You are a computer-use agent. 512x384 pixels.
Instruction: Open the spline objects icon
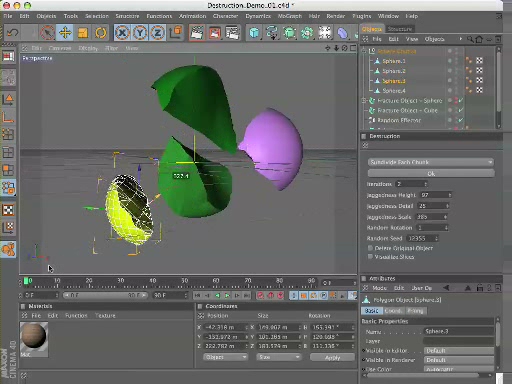(x=272, y=33)
